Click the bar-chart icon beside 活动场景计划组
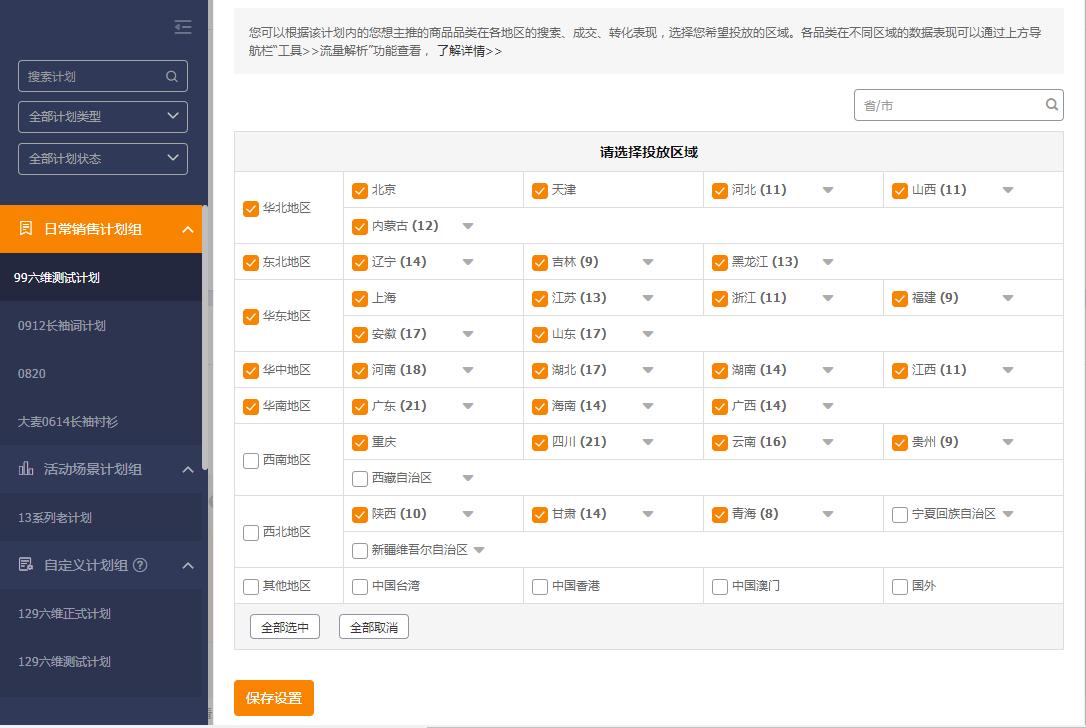Viewport: 1086px width, 728px height. pyautogui.click(x=25, y=468)
